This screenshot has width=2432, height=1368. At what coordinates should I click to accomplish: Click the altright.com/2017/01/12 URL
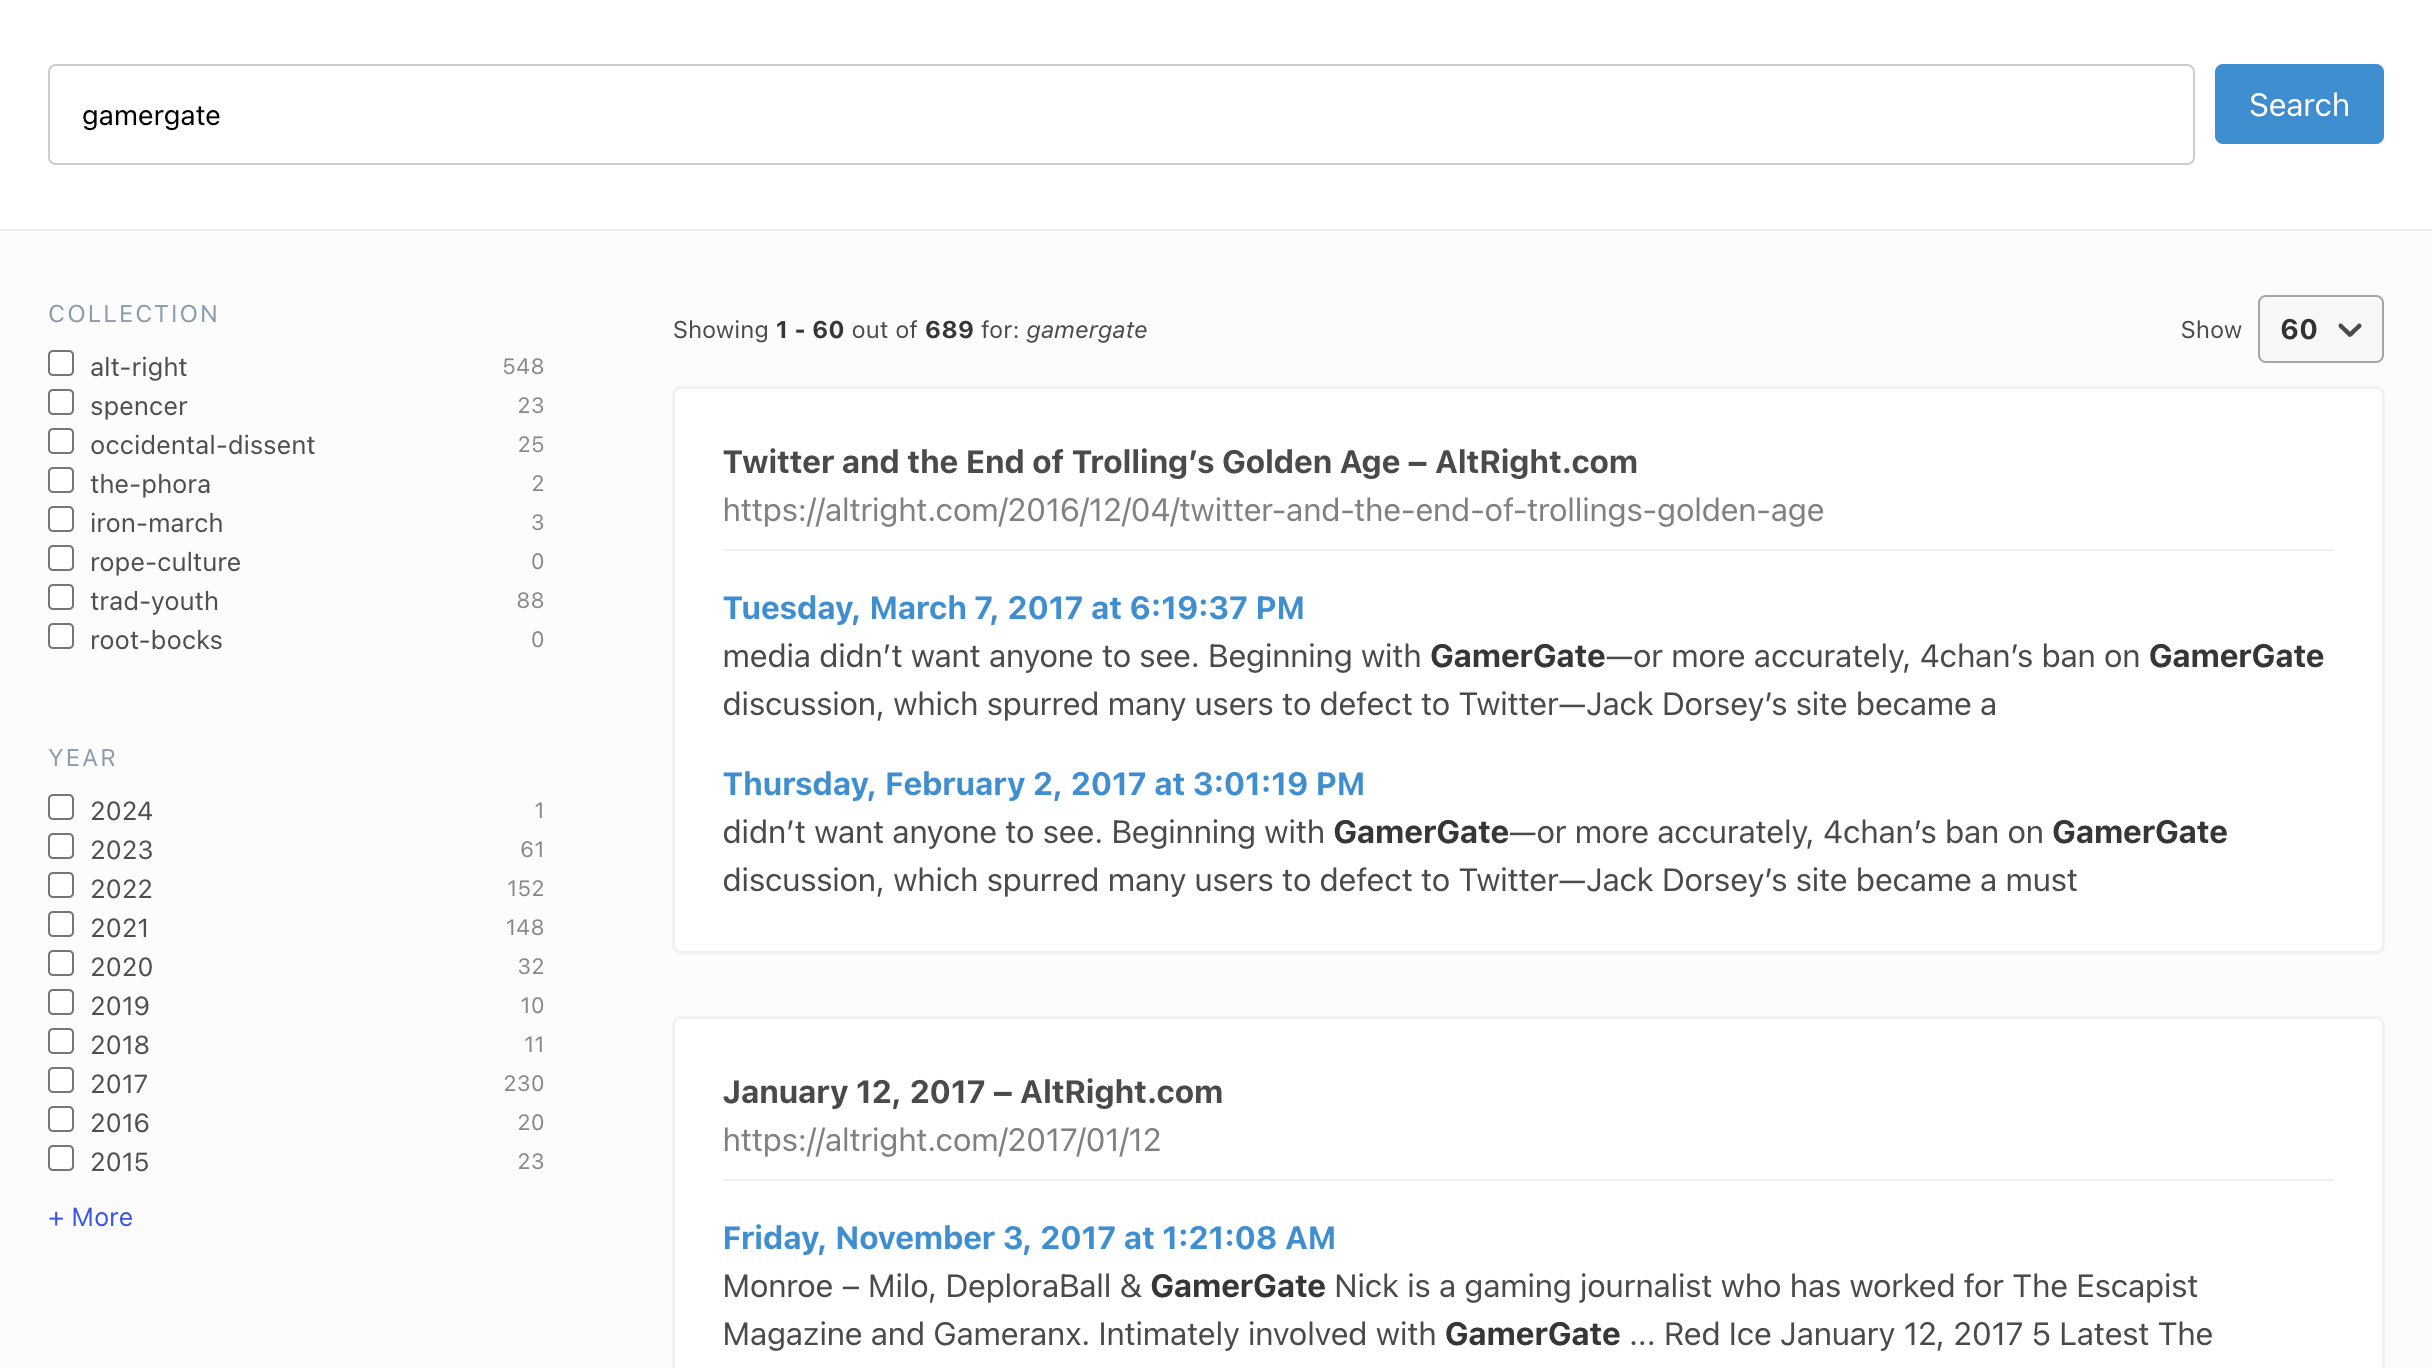point(941,1140)
